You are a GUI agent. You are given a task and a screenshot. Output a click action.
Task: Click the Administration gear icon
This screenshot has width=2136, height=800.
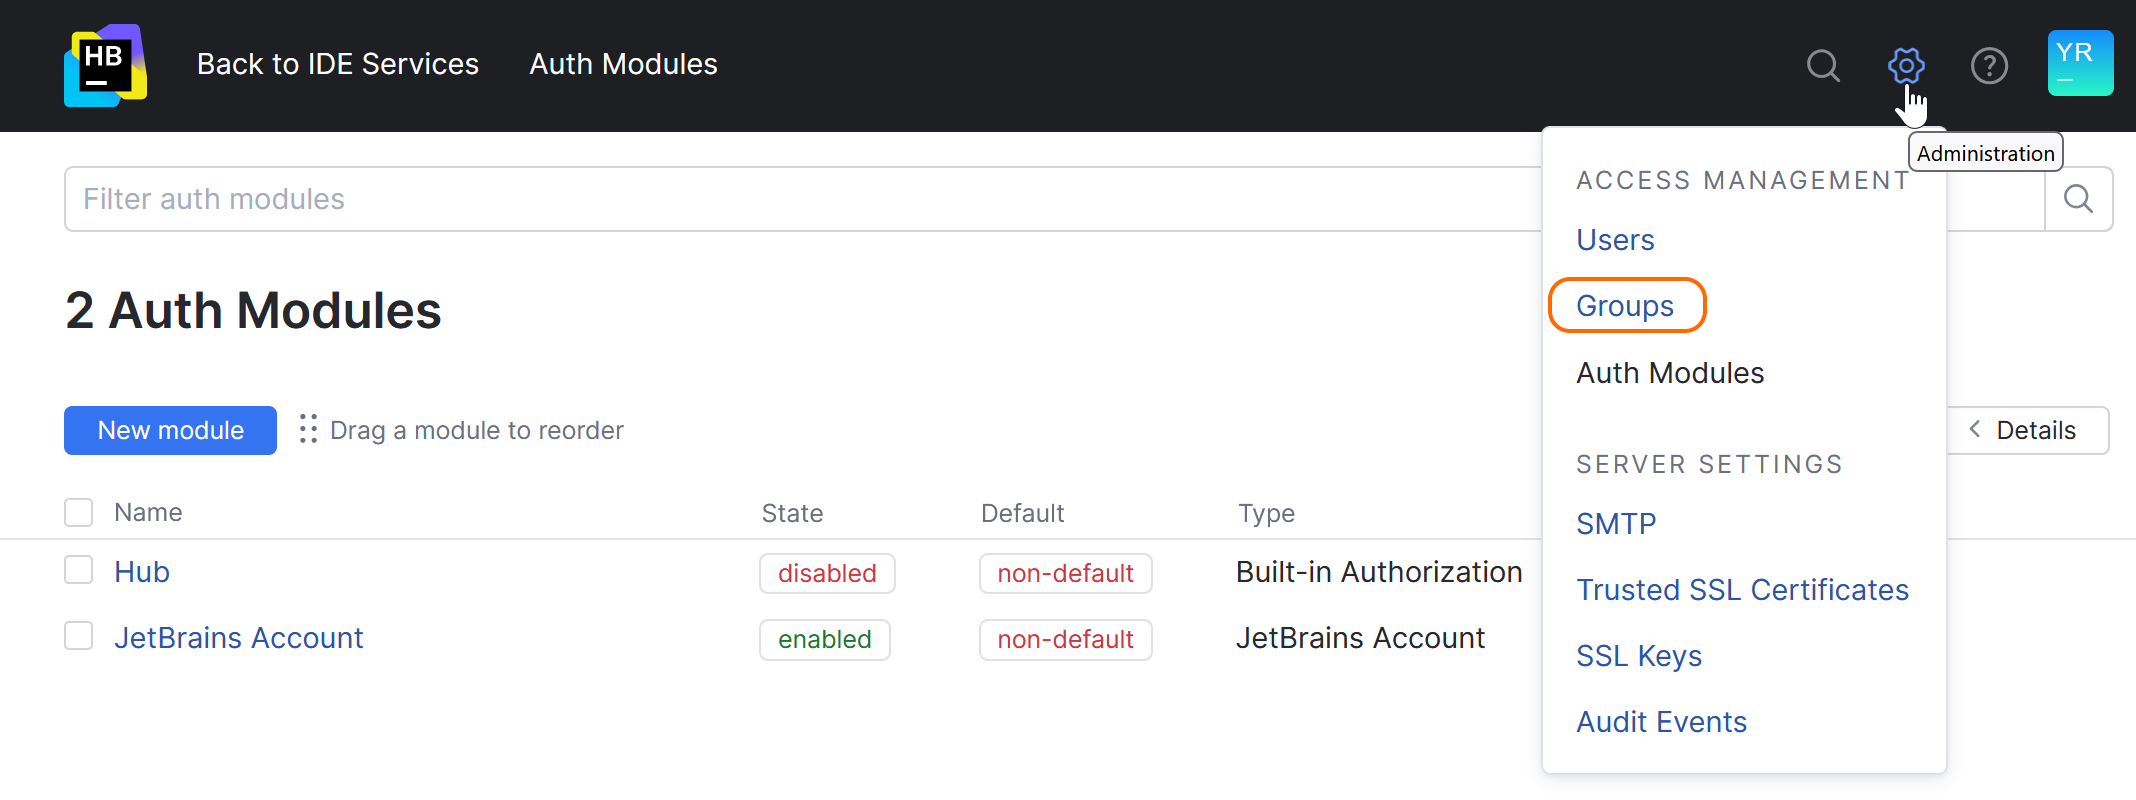[x=1906, y=65]
